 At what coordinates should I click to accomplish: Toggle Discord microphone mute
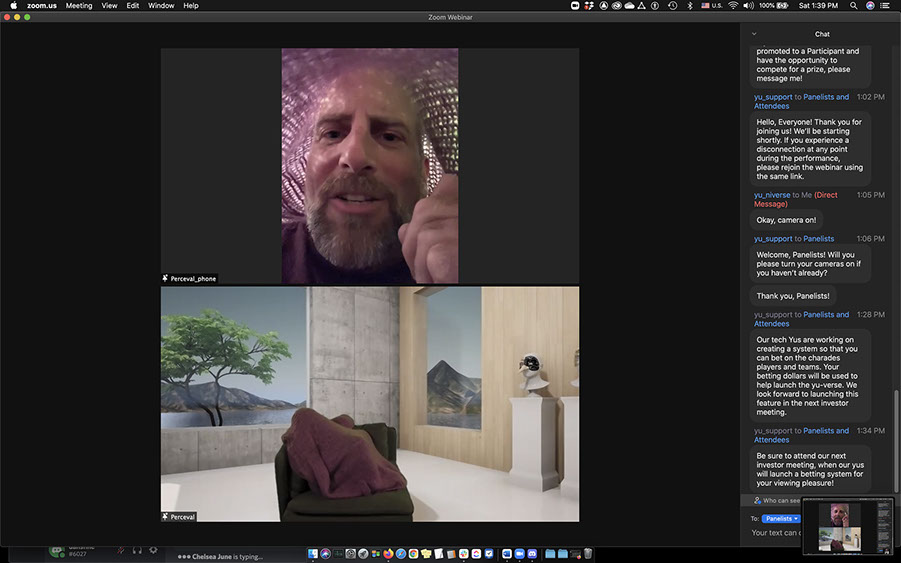coord(121,550)
